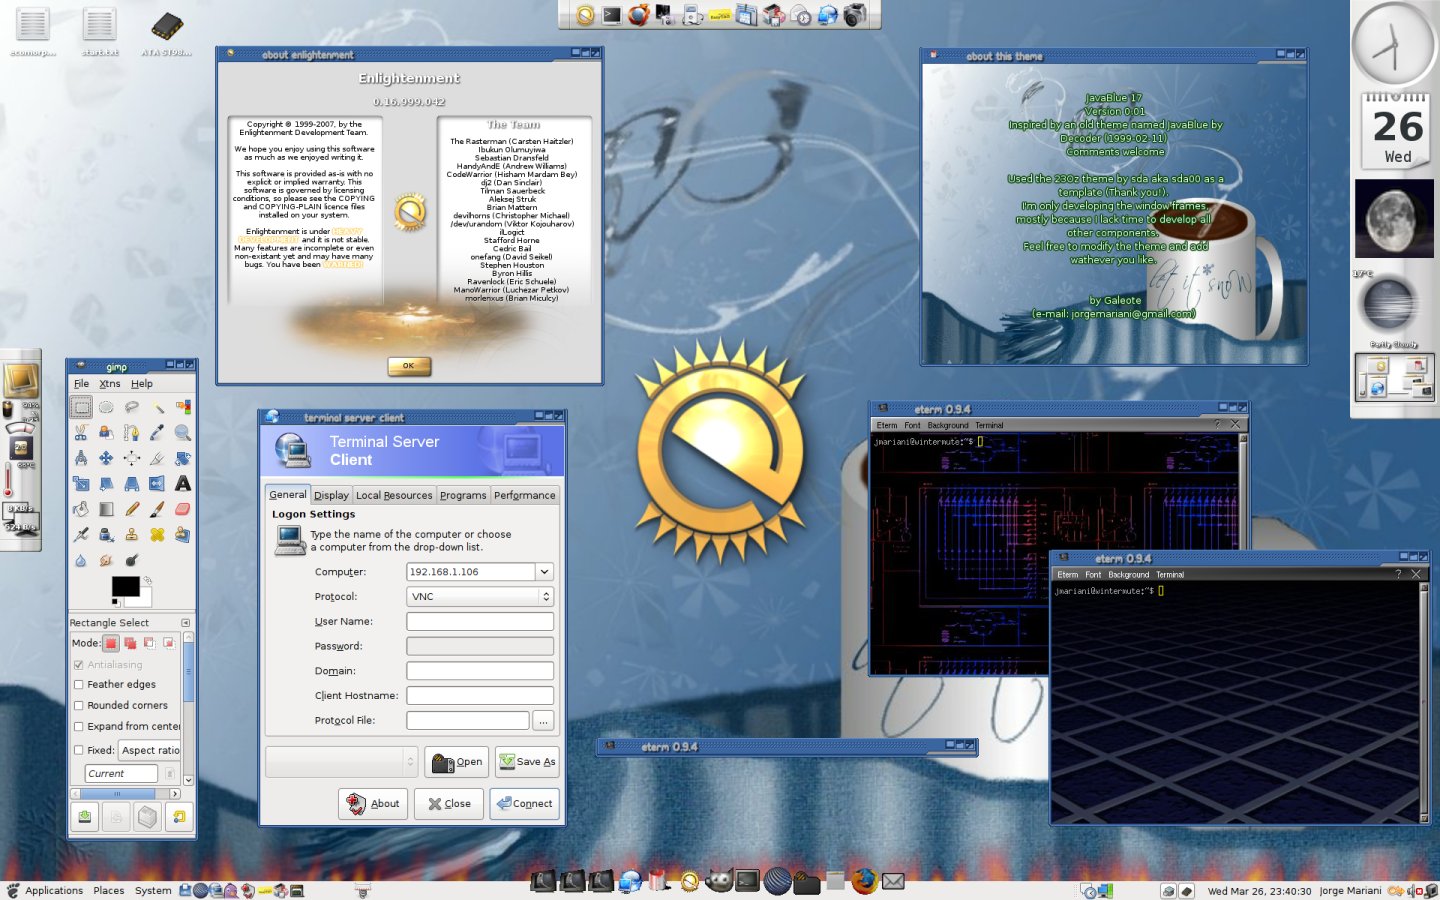This screenshot has height=900, width=1440.
Task: Click the camera icon in top launcher bar
Action: pyautogui.click(x=855, y=15)
